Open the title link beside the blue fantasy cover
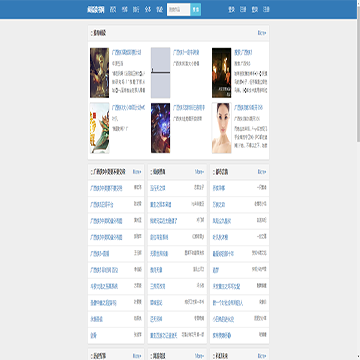Screen dimensions: 360x360 pos(189,108)
